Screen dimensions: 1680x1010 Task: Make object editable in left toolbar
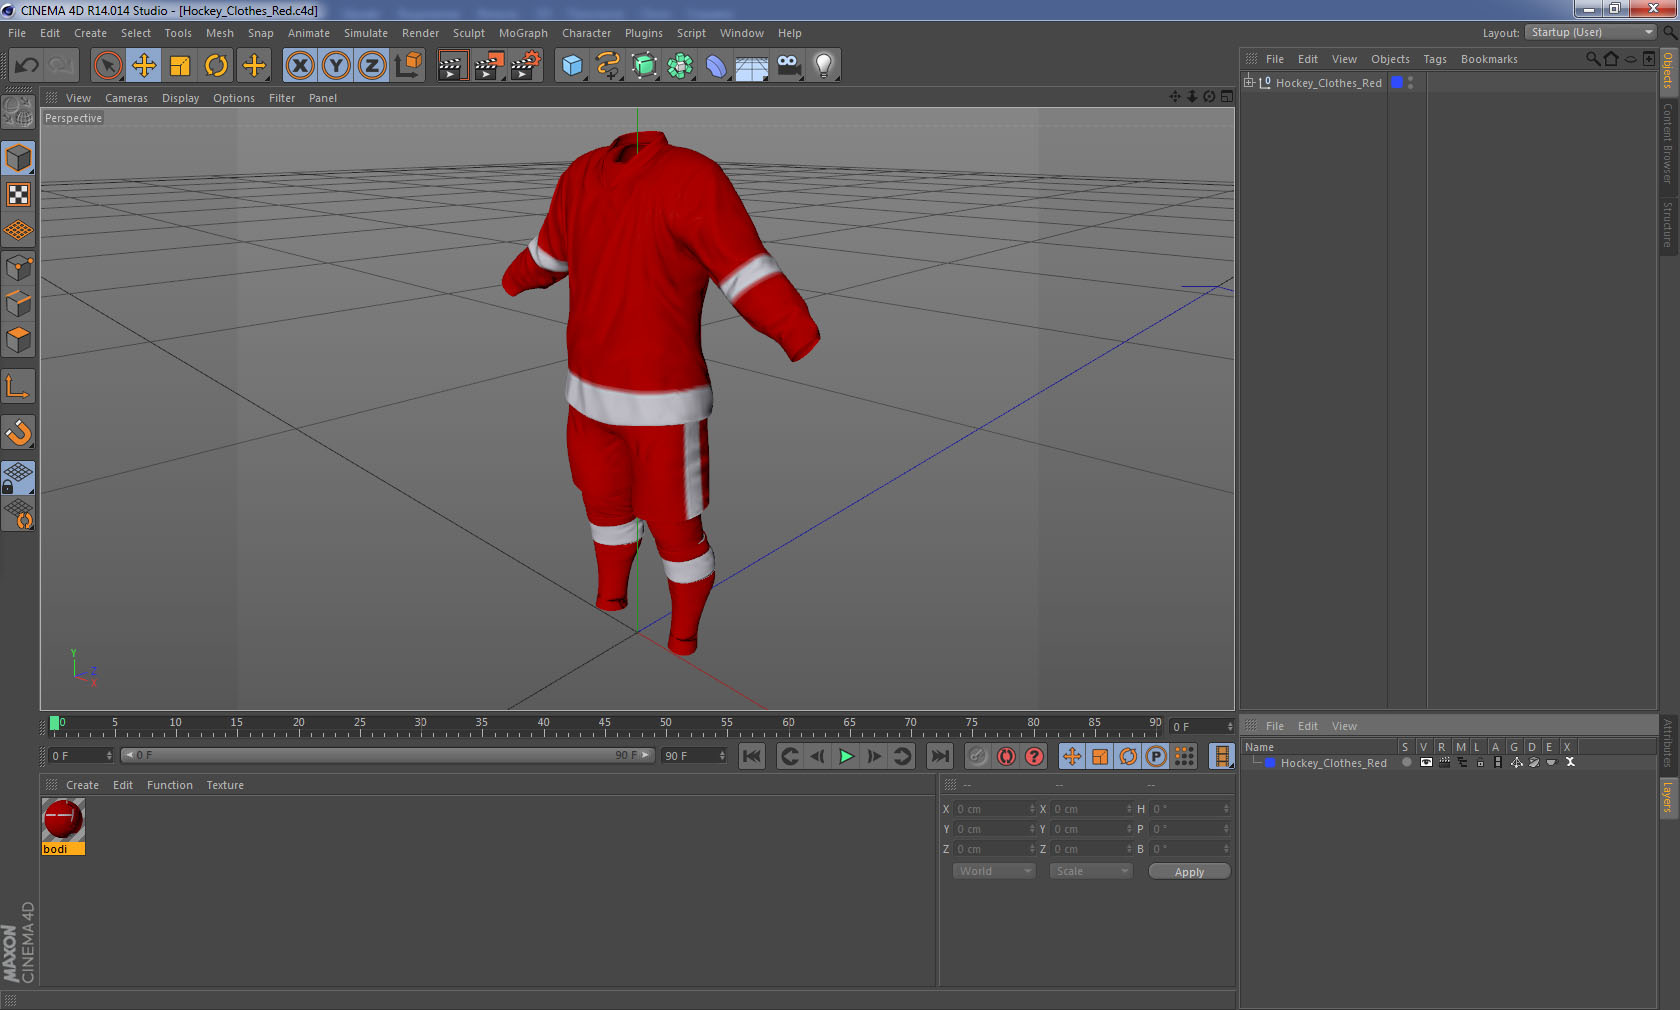(x=18, y=112)
